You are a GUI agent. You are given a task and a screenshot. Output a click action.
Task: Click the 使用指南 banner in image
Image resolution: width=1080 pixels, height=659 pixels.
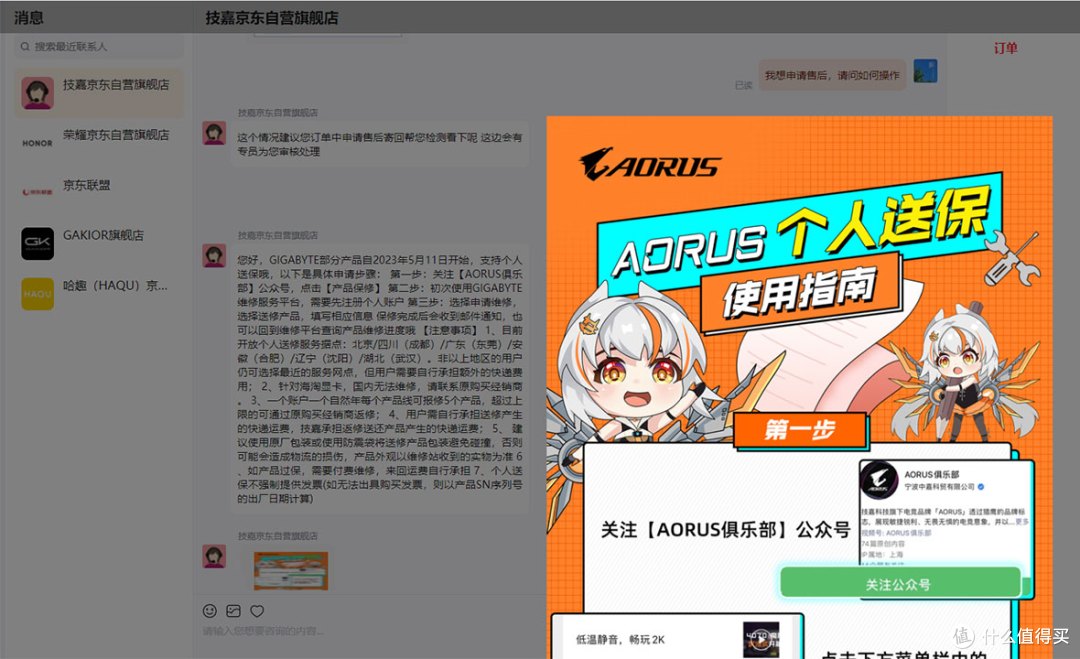click(800, 292)
